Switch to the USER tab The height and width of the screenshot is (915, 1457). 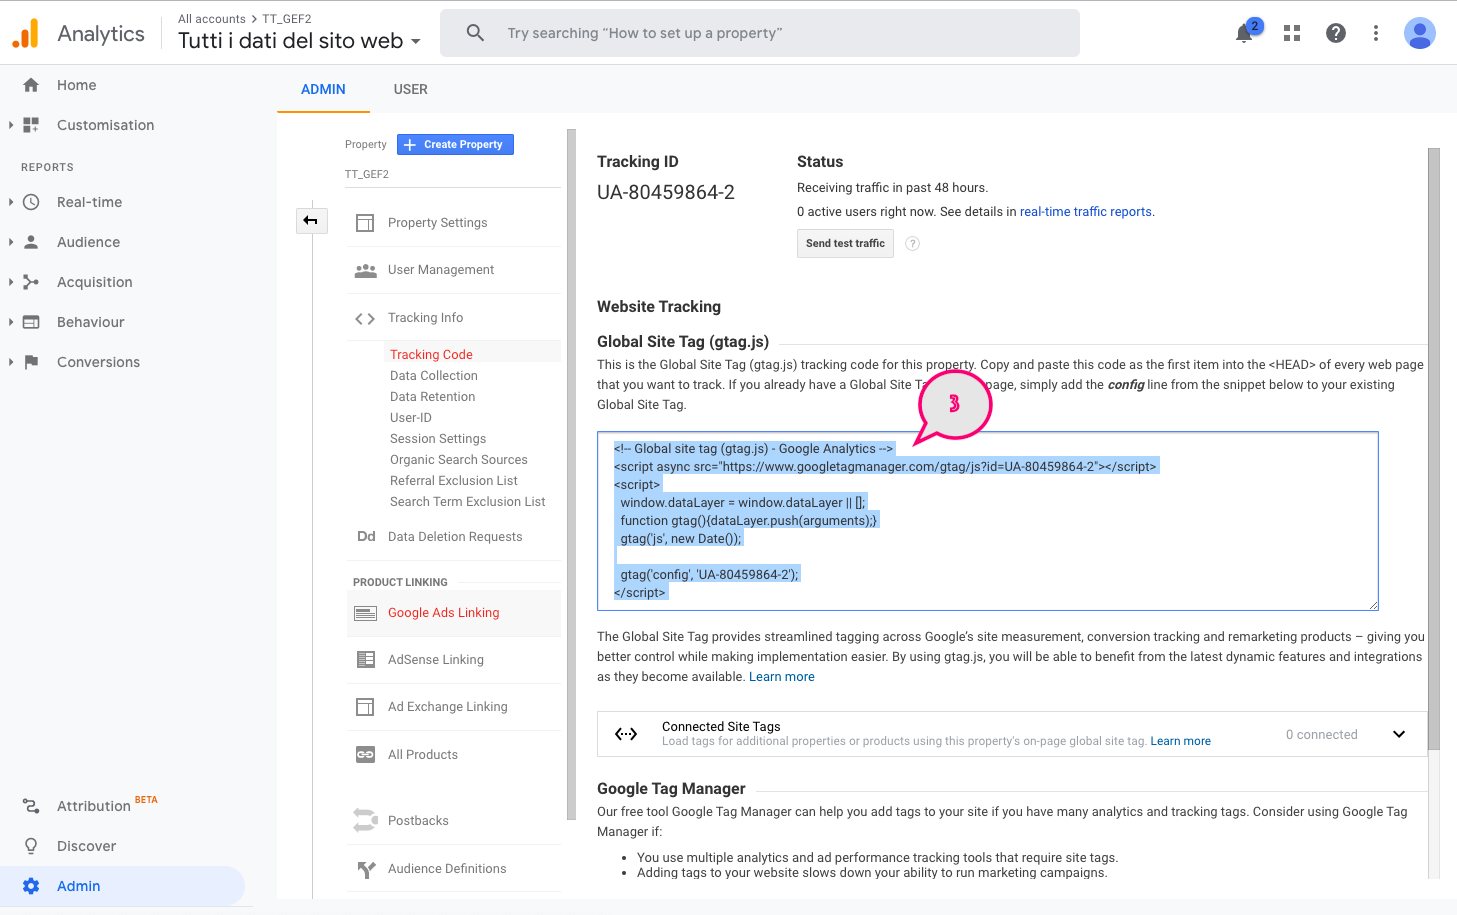click(410, 89)
